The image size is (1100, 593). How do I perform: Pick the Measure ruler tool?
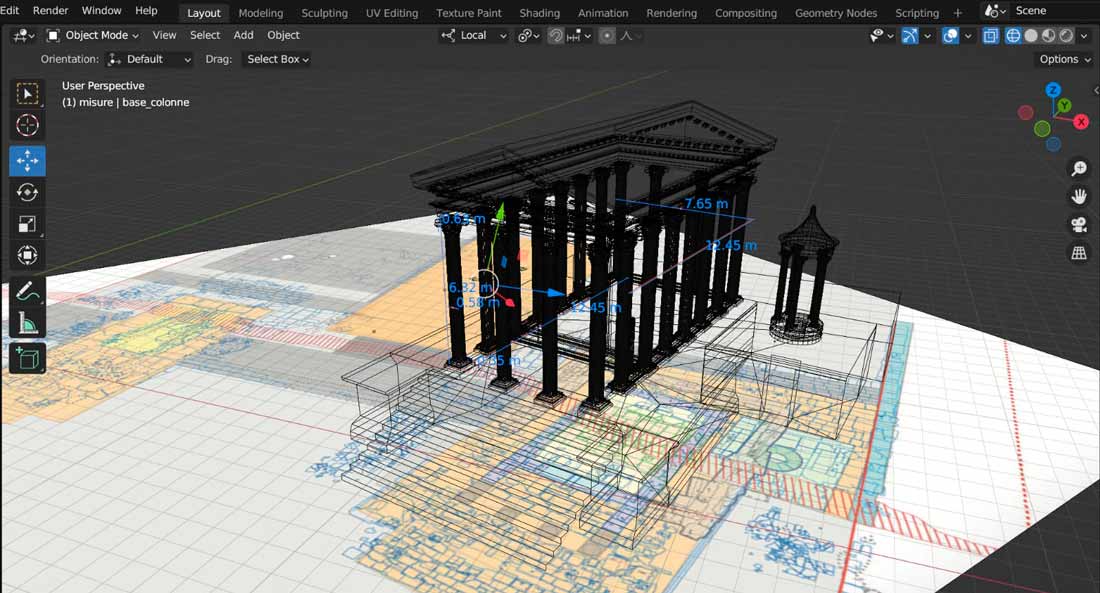pos(27,323)
